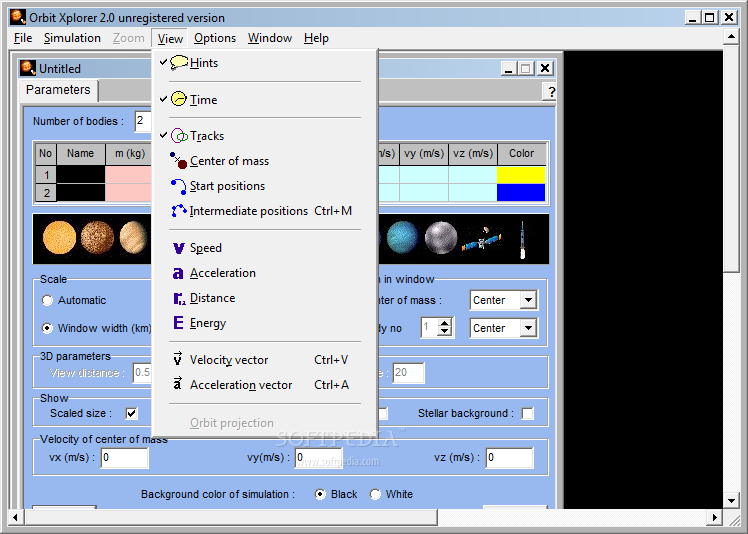Open the Simulation menu

click(72, 38)
